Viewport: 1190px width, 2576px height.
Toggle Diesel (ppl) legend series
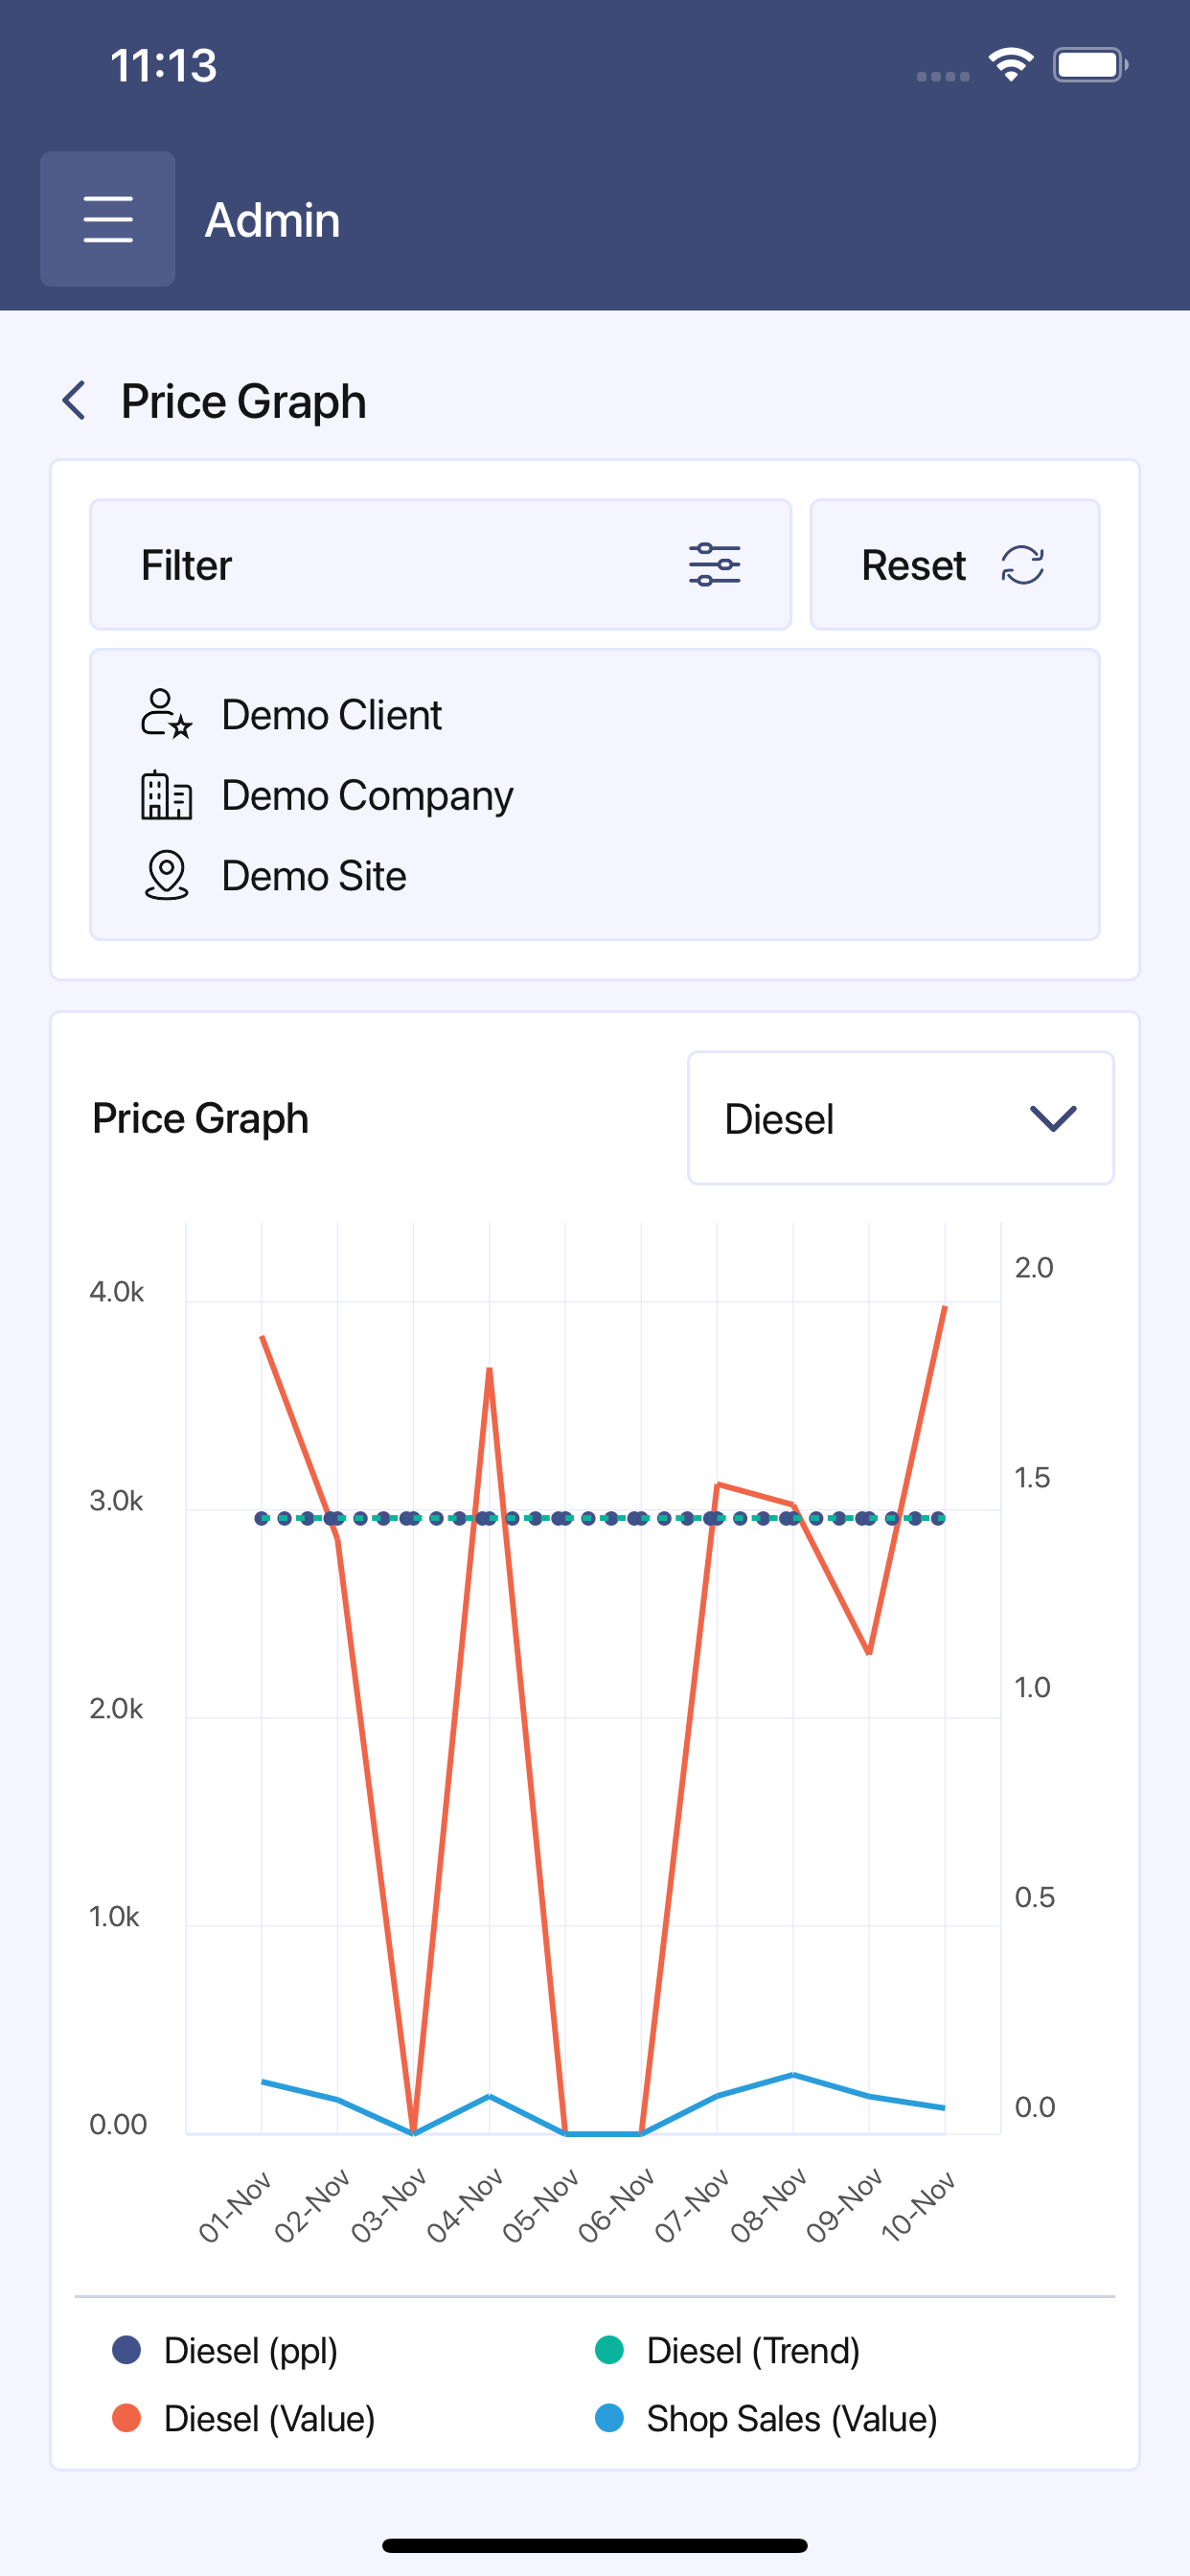[225, 2350]
